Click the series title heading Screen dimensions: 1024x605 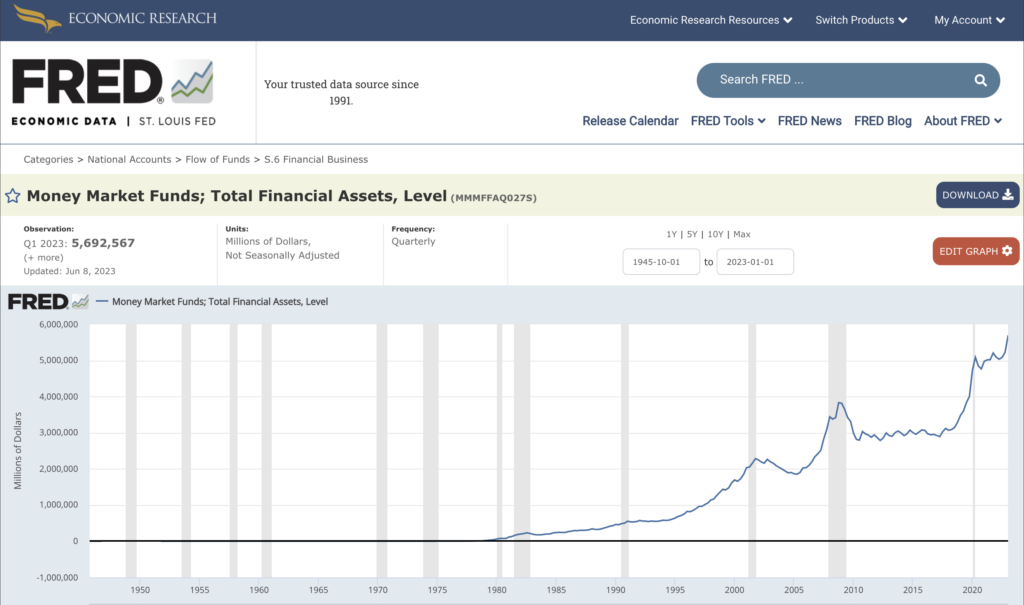click(236, 196)
